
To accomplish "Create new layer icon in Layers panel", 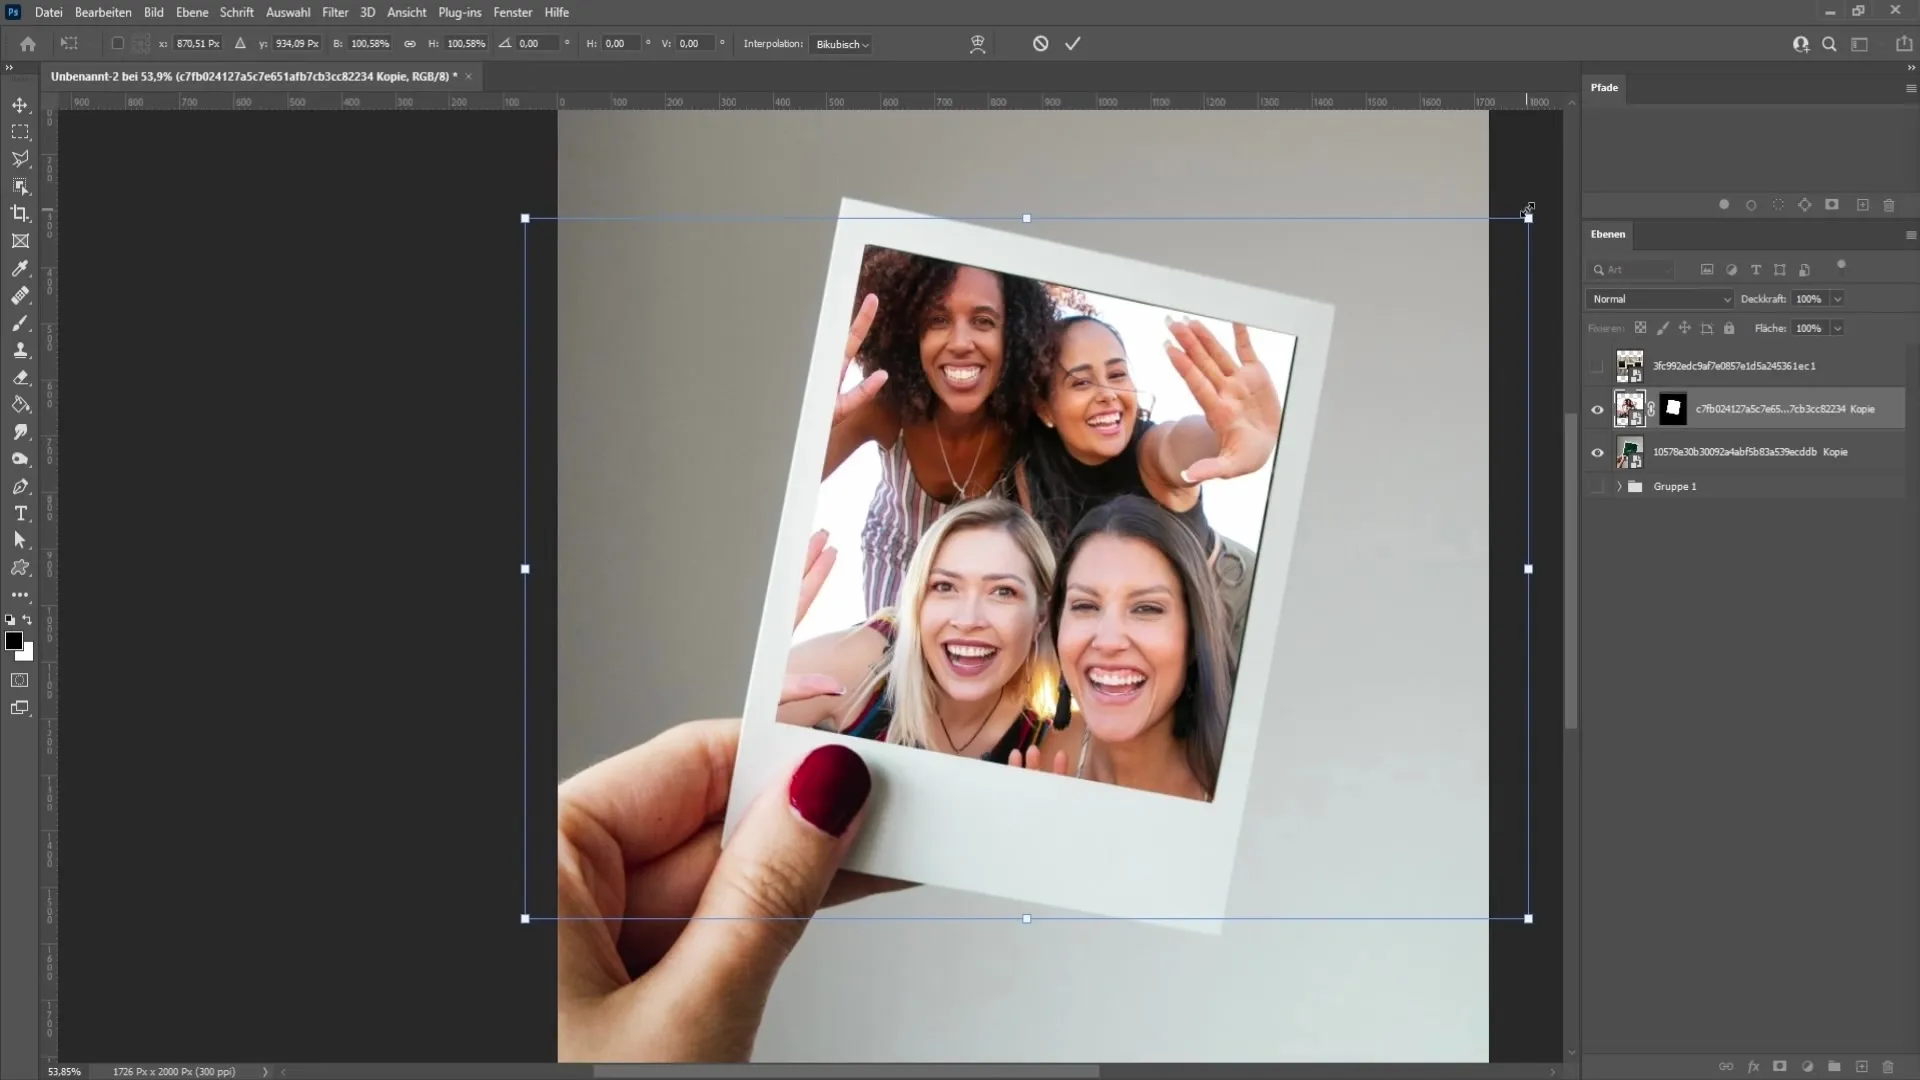I will click(x=1862, y=1067).
